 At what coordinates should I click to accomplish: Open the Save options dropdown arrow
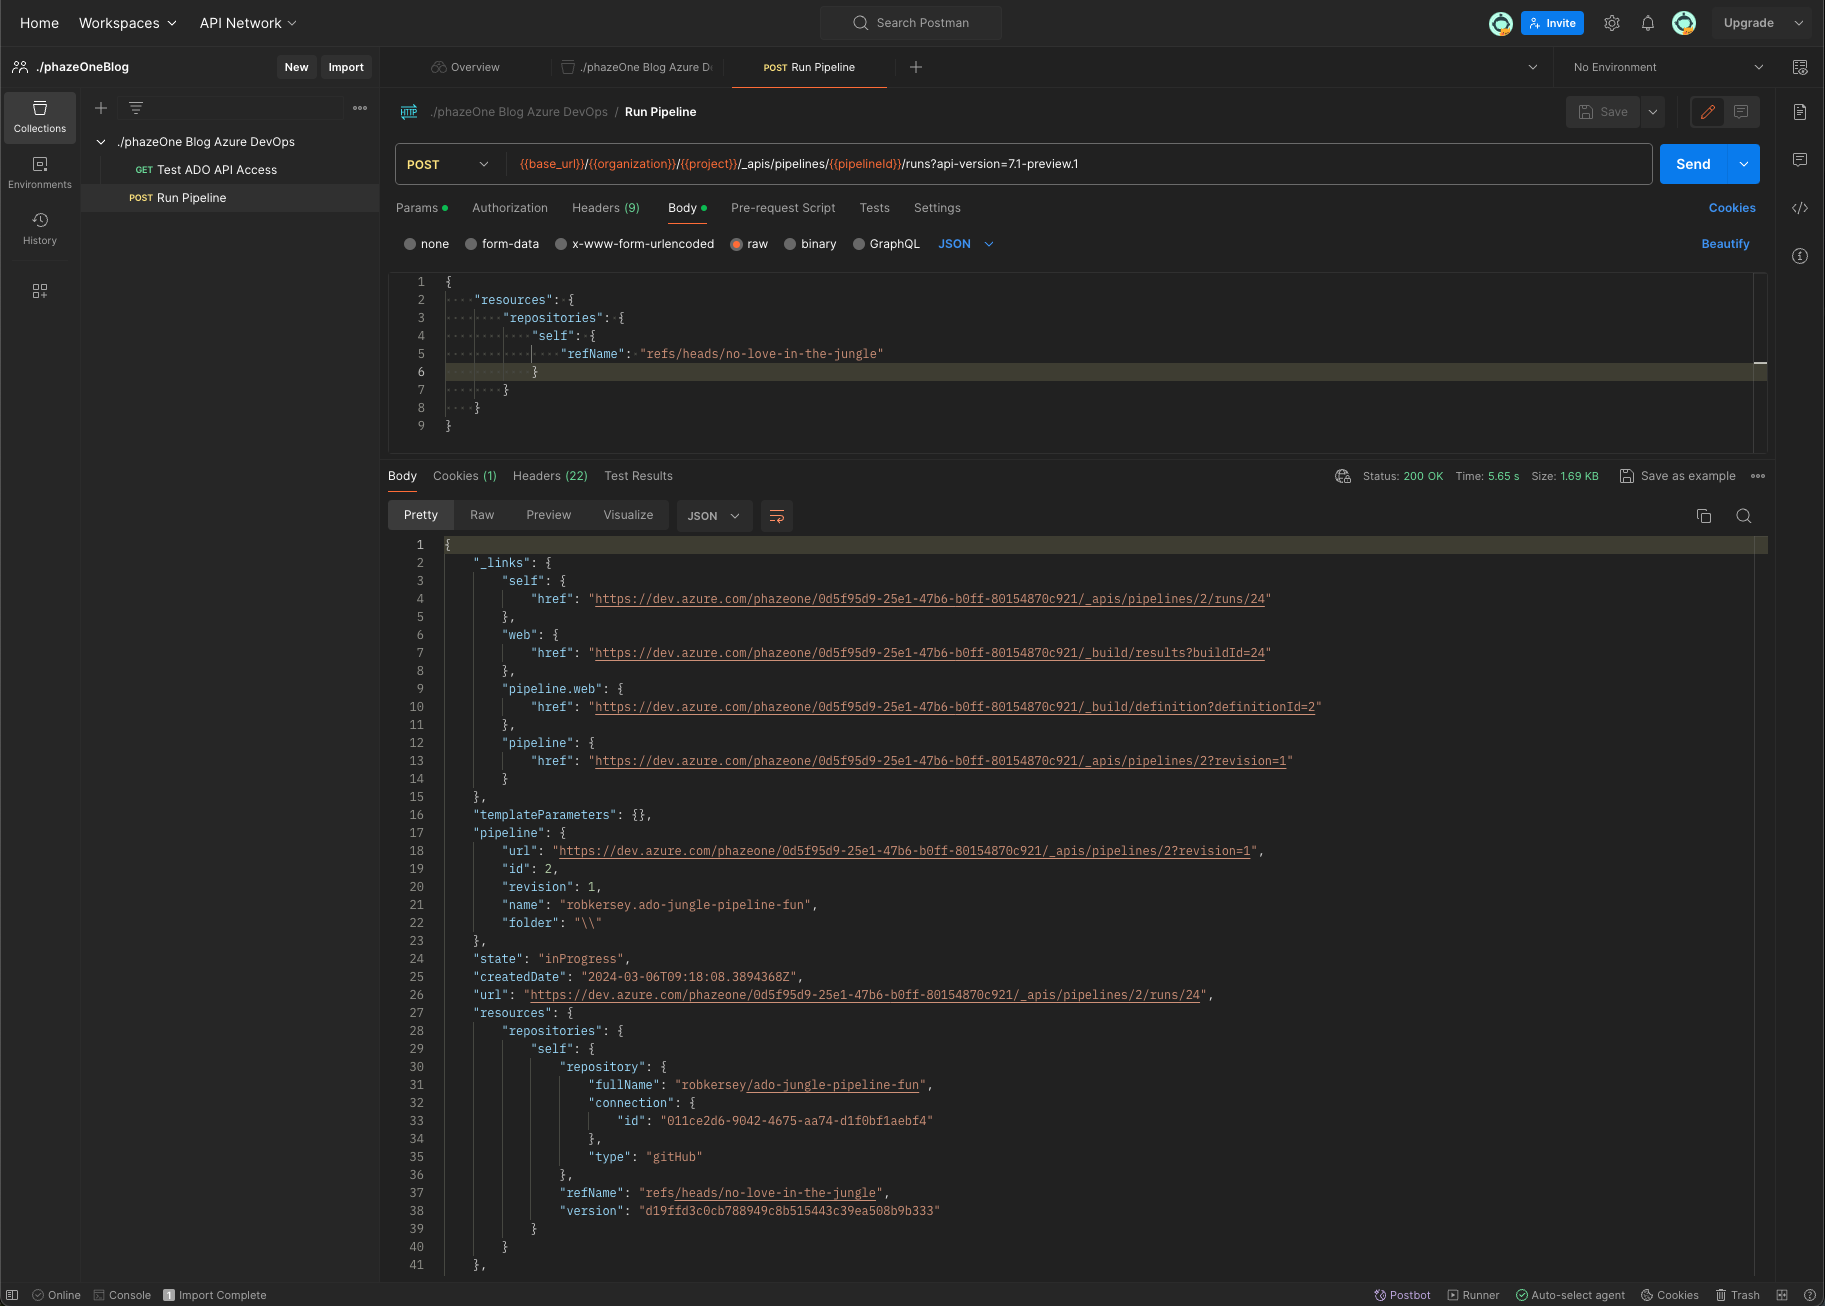(1653, 112)
